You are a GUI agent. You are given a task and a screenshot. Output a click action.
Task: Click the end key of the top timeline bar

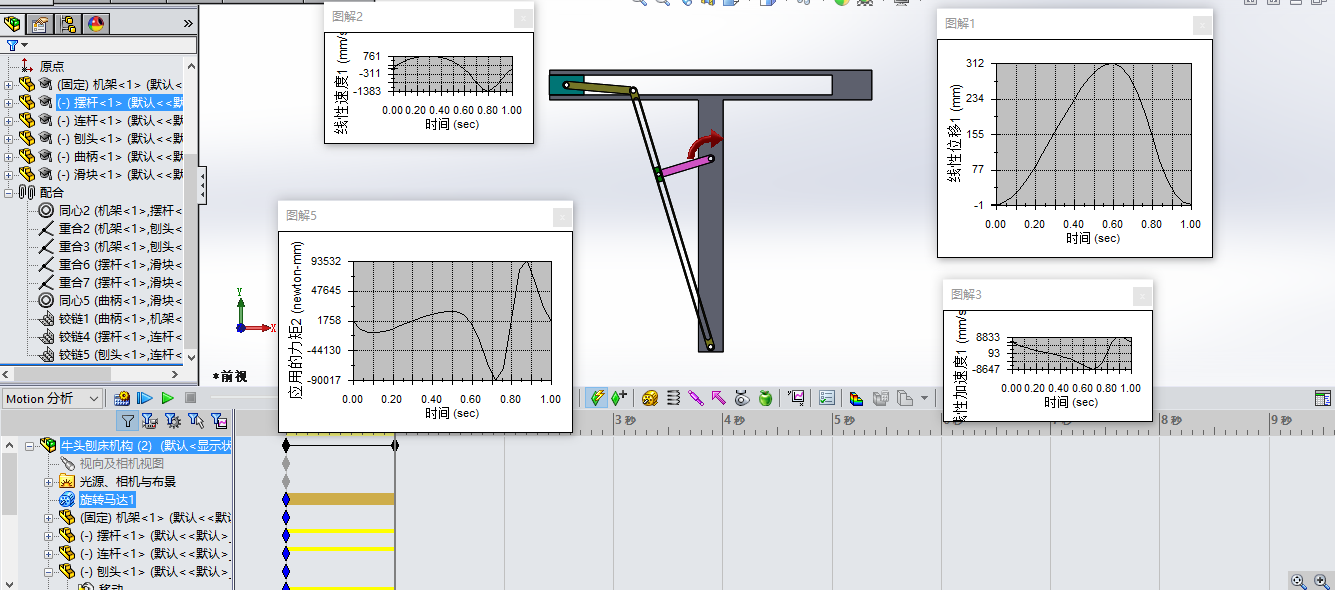click(396, 445)
